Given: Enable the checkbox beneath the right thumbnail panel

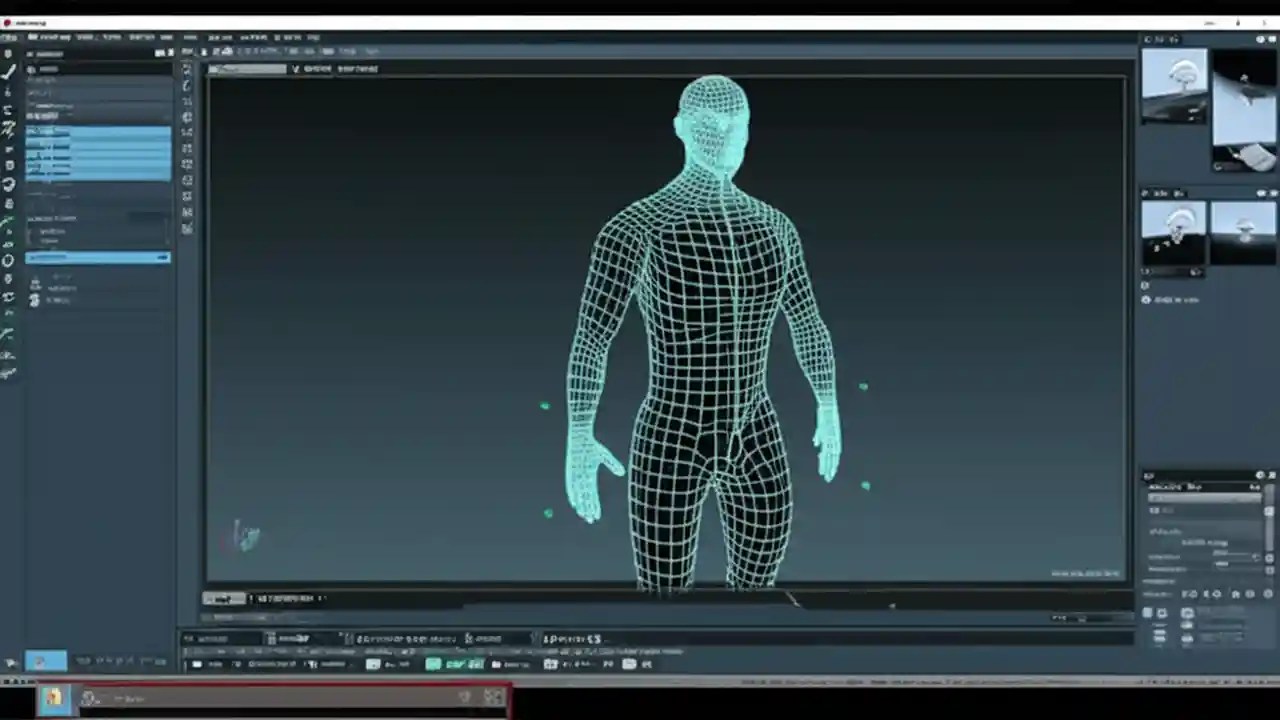Looking at the screenshot, I should 1148,299.
